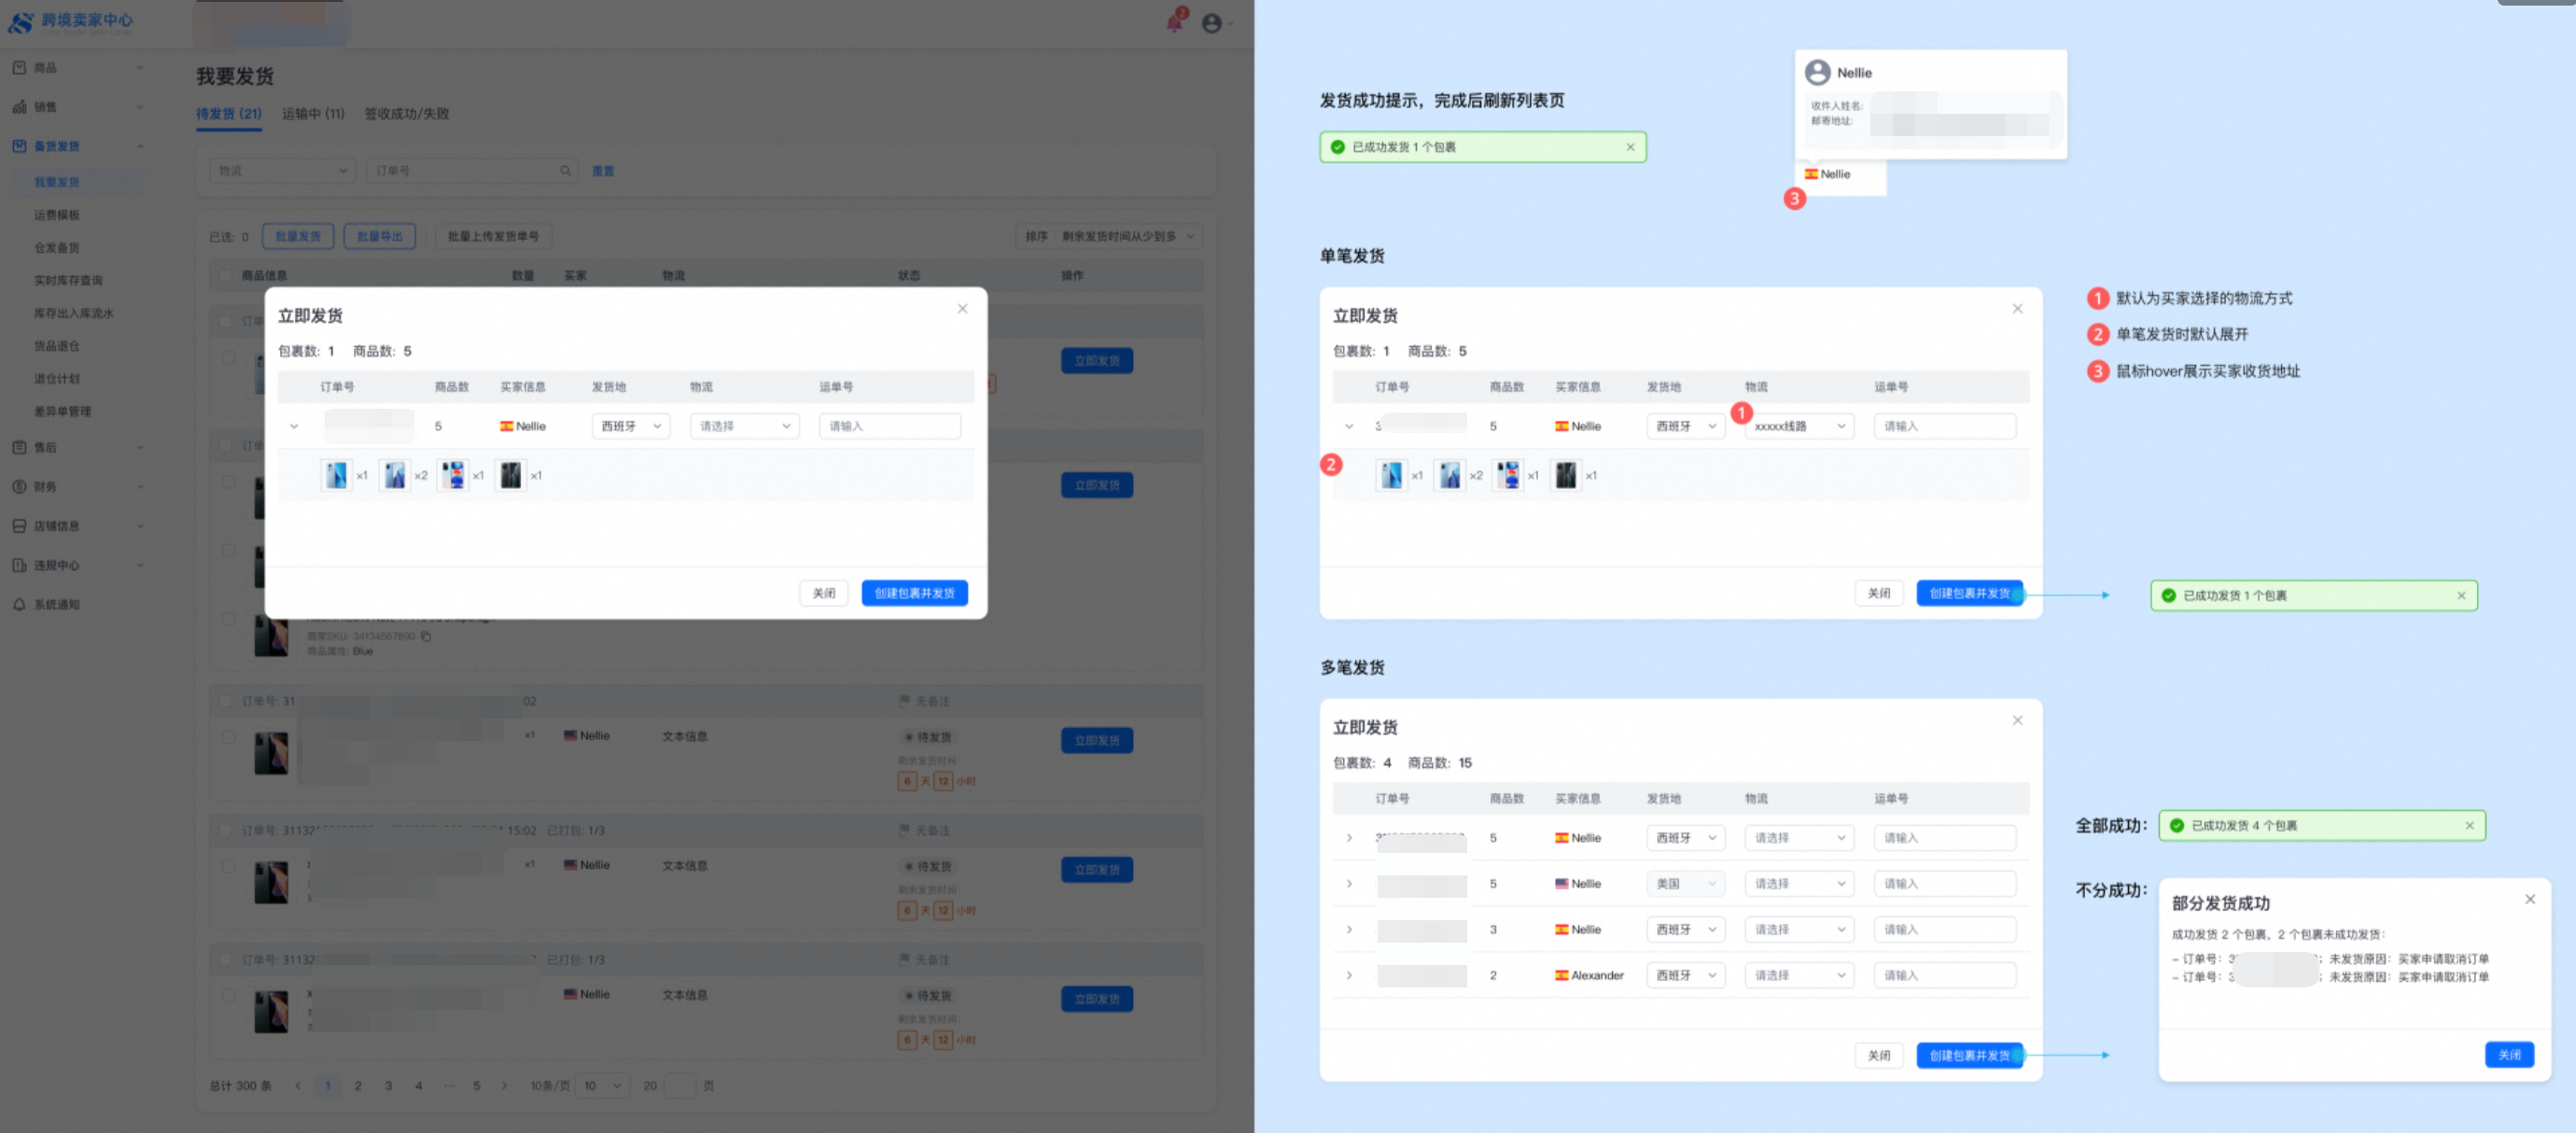This screenshot has width=2576, height=1133.
Task: Click the 运单号 input in left dialog
Action: tap(889, 426)
